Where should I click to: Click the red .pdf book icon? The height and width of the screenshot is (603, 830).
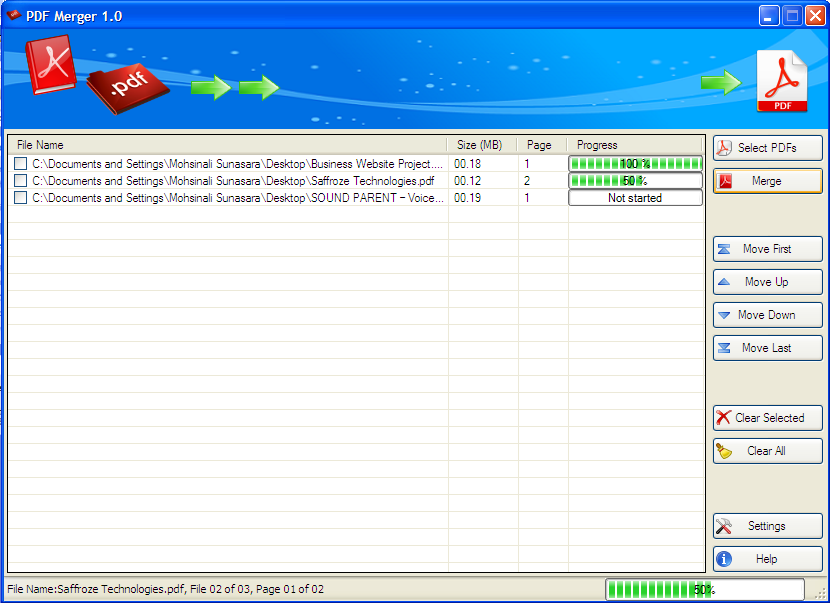(x=128, y=88)
